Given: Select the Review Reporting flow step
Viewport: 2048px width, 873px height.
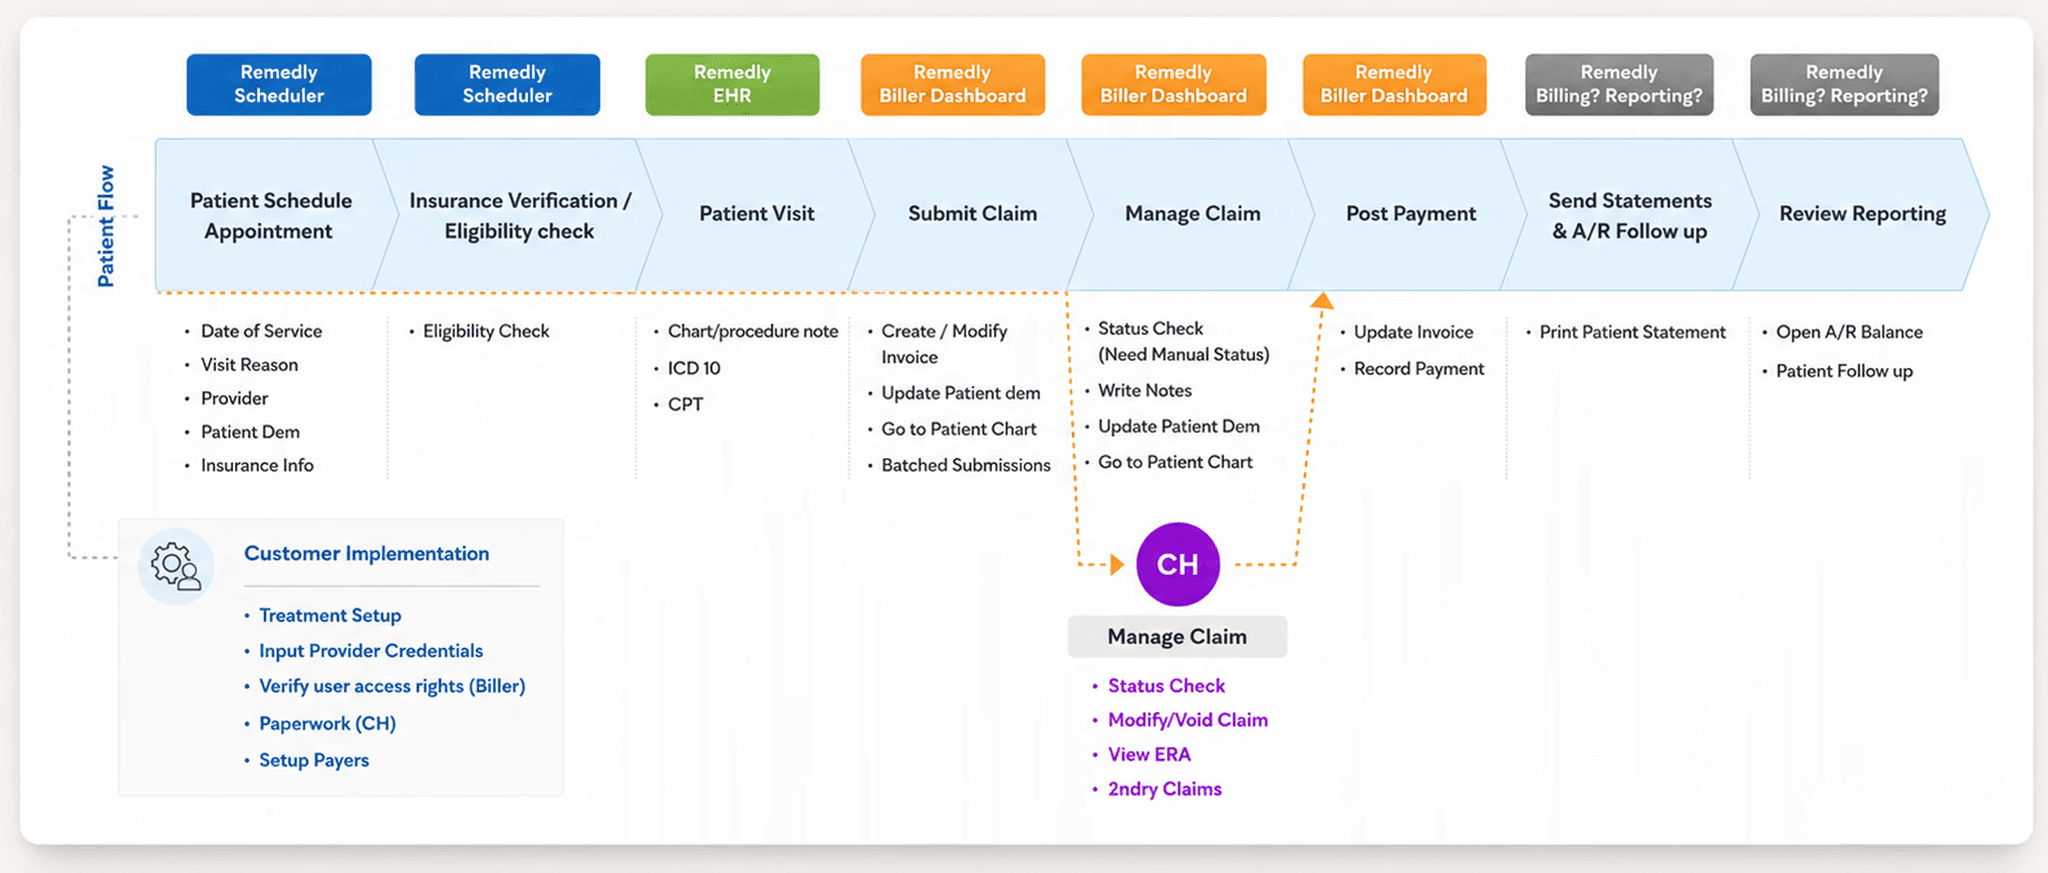Looking at the screenshot, I should pos(1862,214).
